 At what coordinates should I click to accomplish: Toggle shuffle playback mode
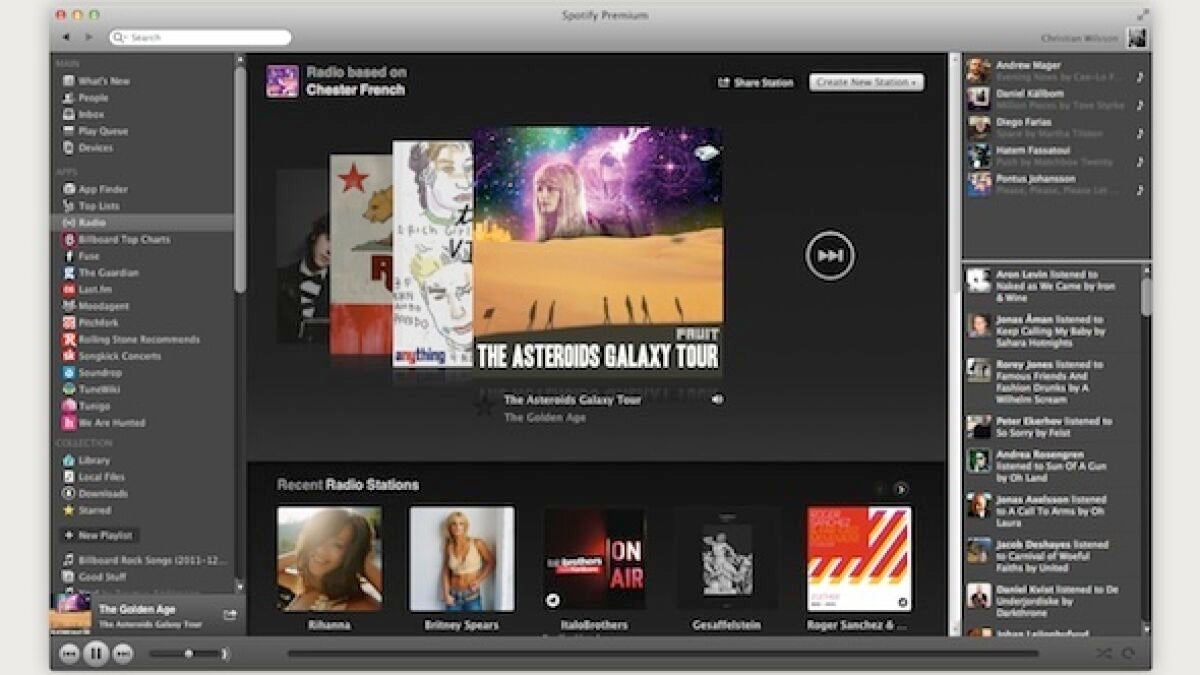click(1102, 654)
